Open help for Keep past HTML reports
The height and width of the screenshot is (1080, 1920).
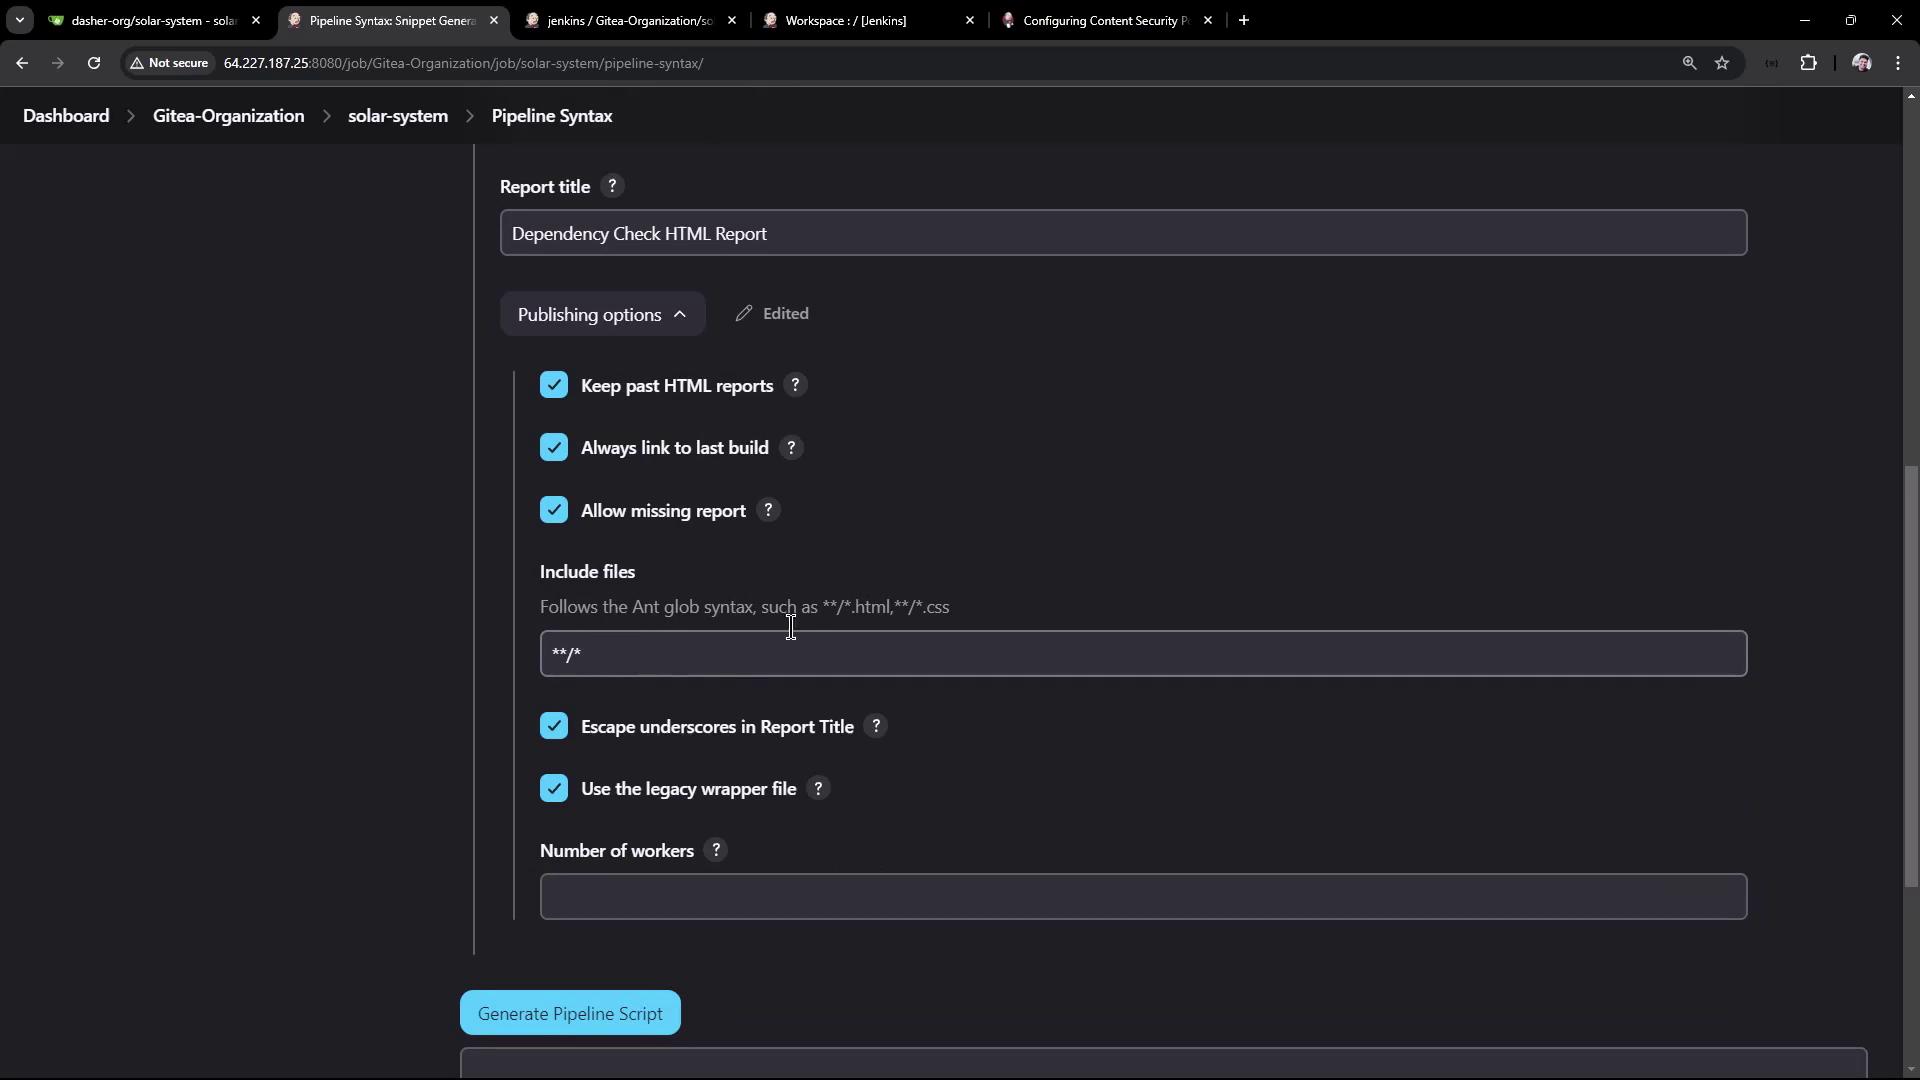(795, 385)
